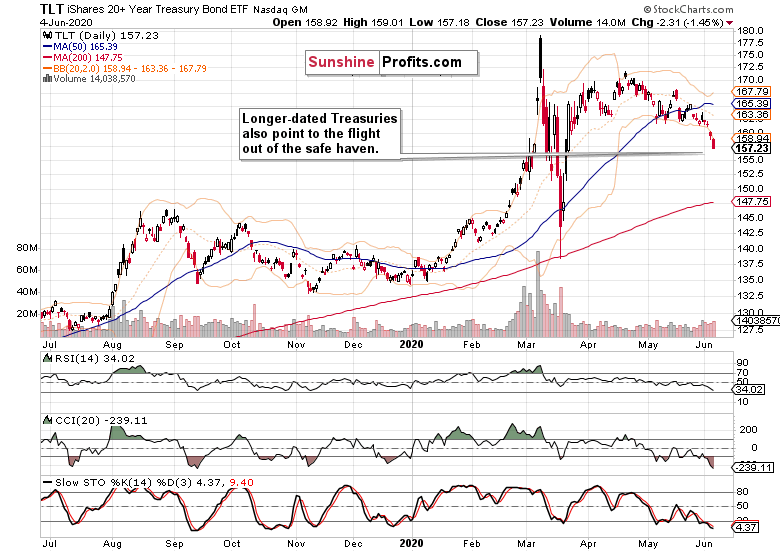This screenshot has height=552, width=780.
Task: Click the TLT candlestick legend icon
Action: (x=47, y=35)
